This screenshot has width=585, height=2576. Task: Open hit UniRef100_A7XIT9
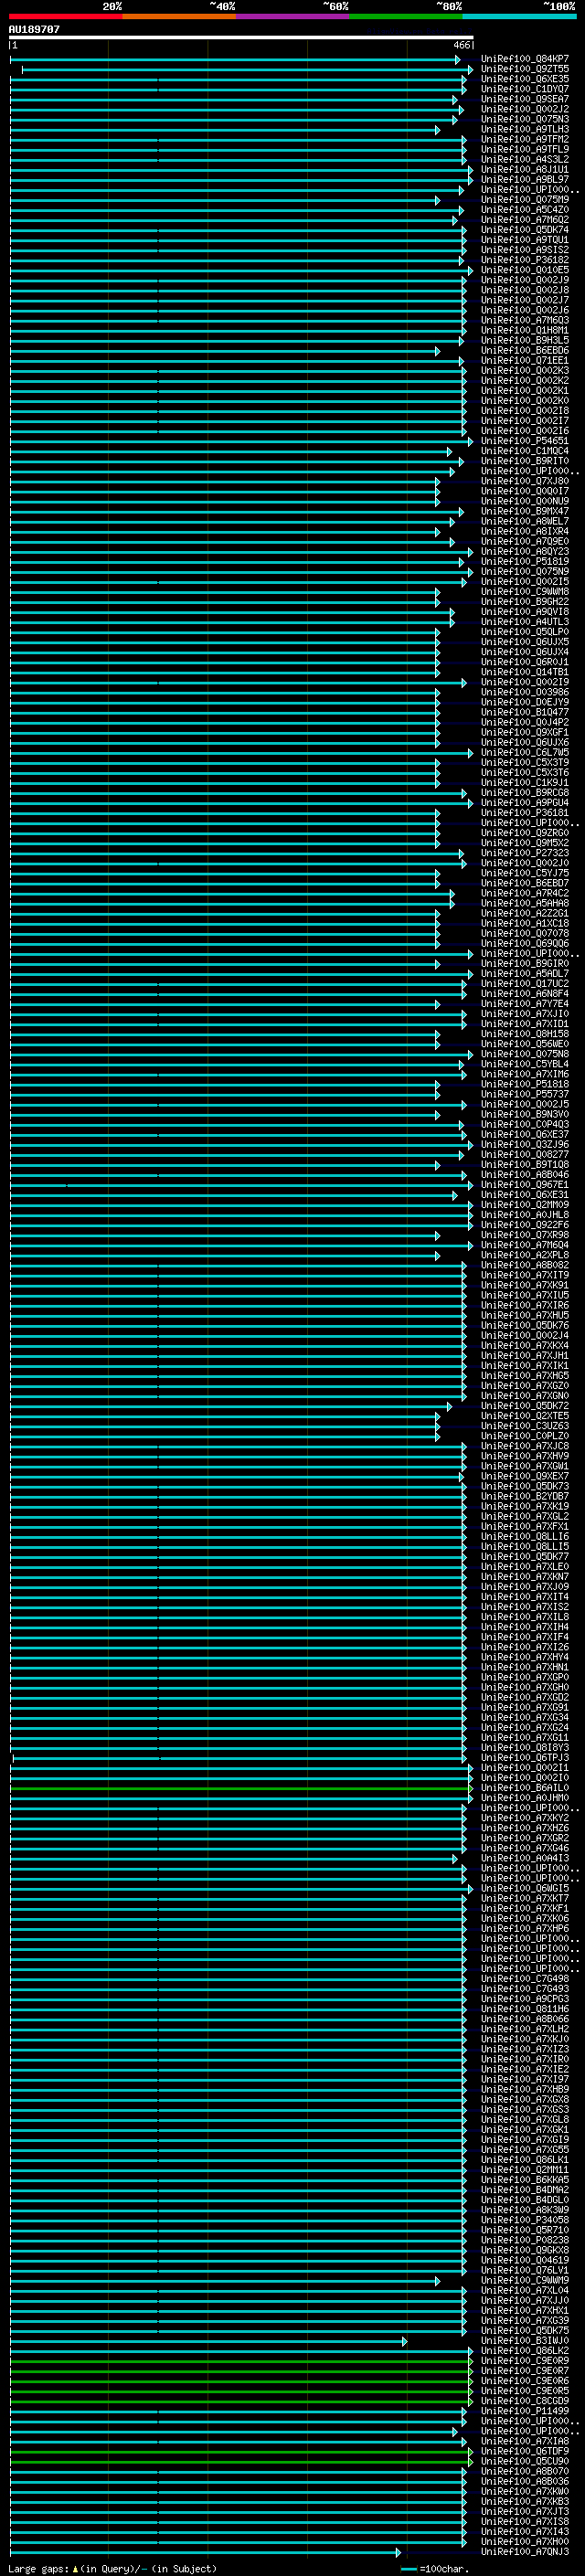(525, 1274)
